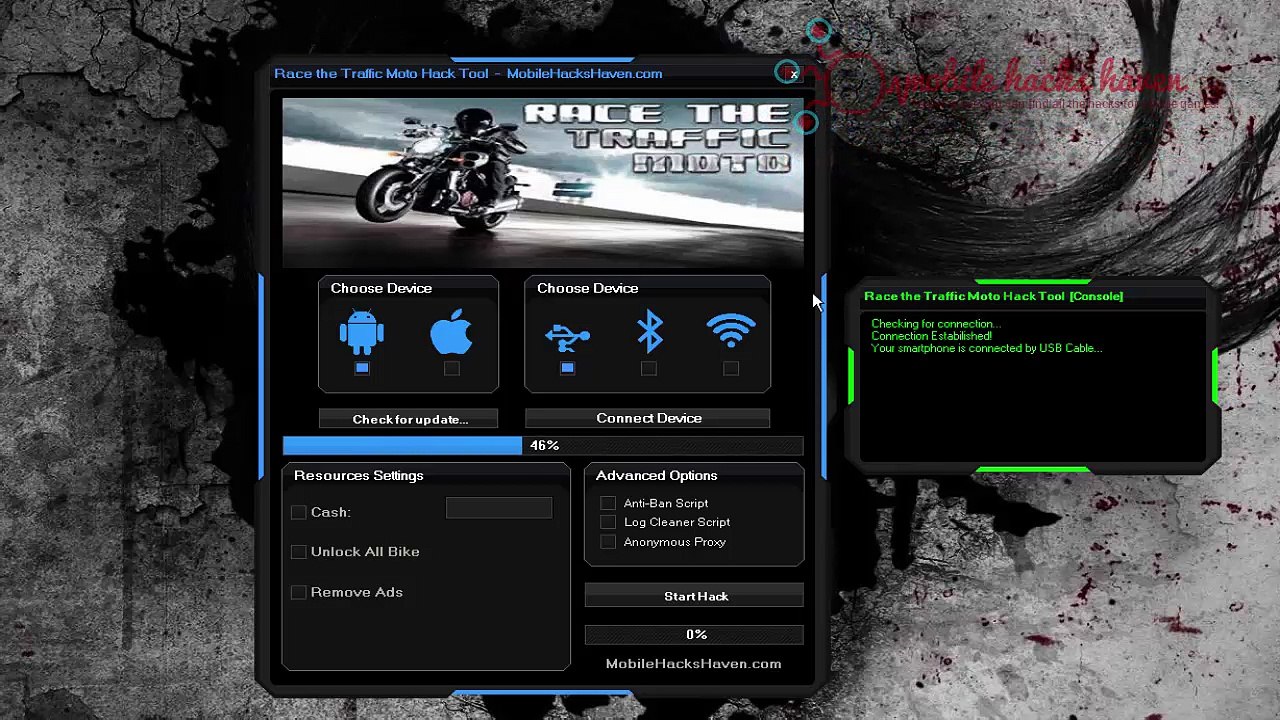Enable the Anonymous Proxy option

tap(608, 542)
